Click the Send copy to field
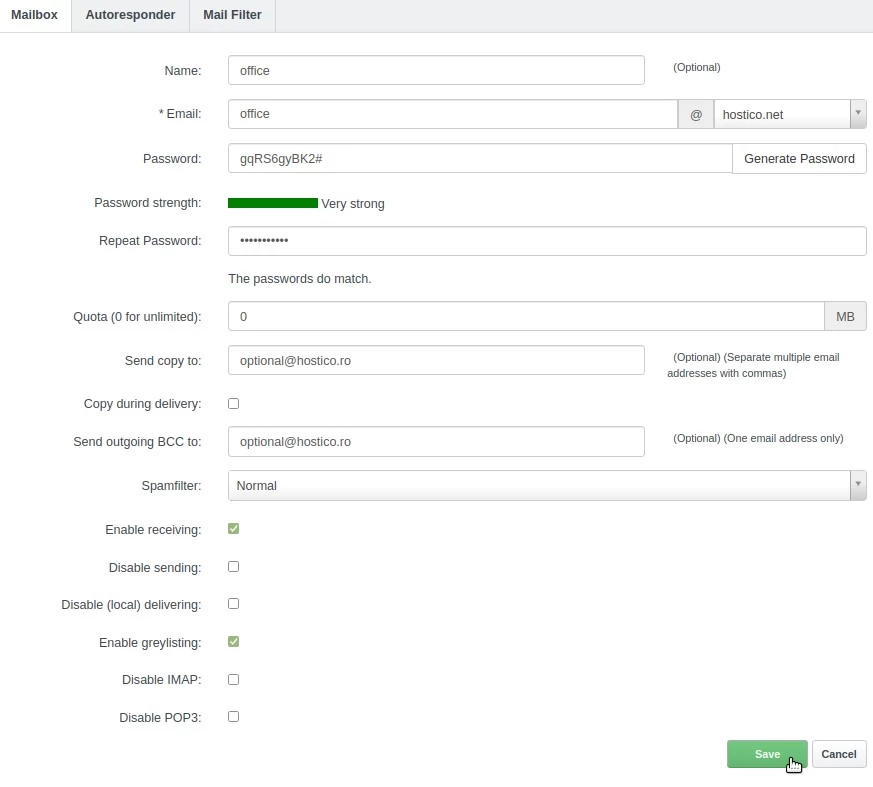Screen dimensions: 873x787 [436, 360]
